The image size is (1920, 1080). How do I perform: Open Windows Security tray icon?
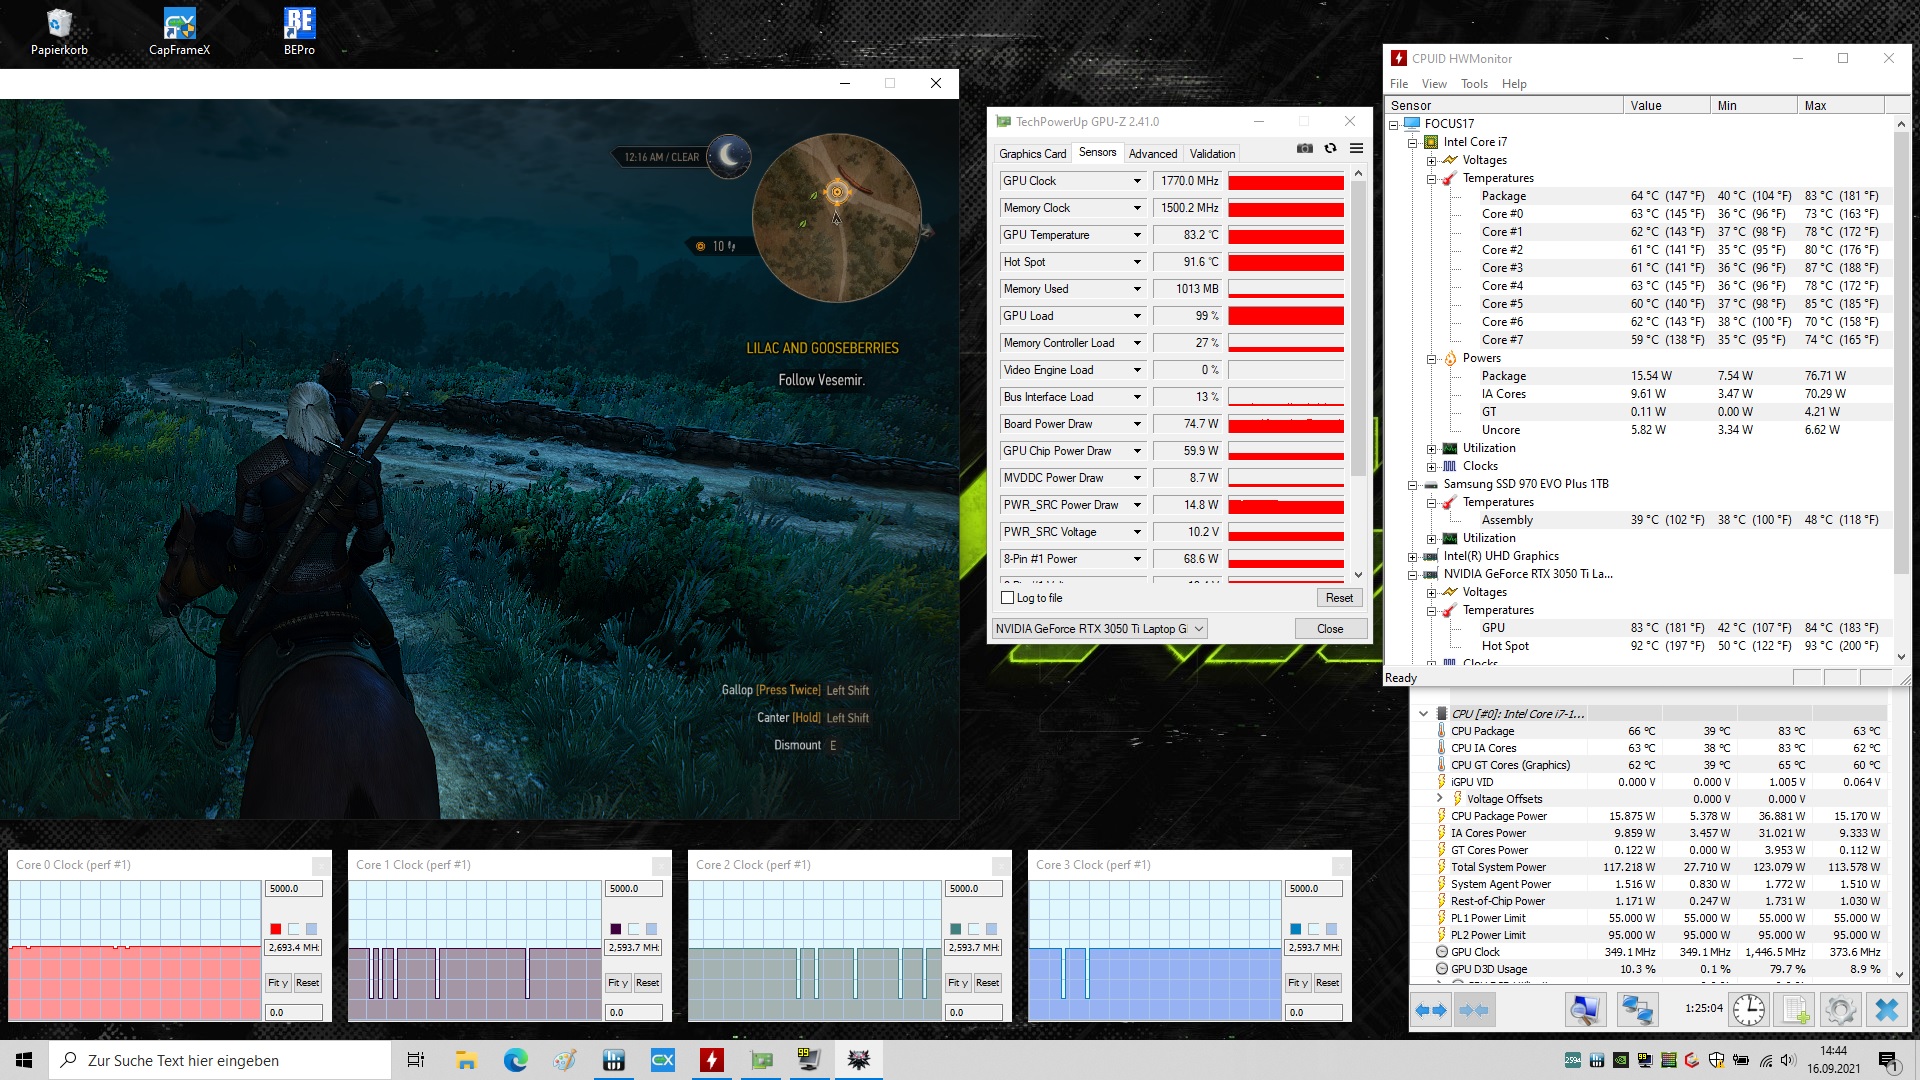[x=1716, y=1060]
